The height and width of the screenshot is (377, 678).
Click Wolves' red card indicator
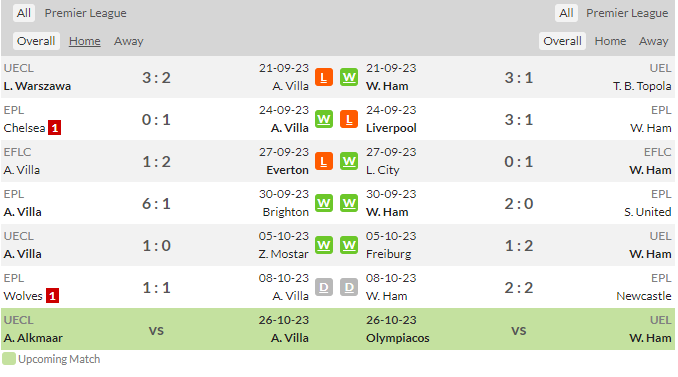click(x=52, y=296)
